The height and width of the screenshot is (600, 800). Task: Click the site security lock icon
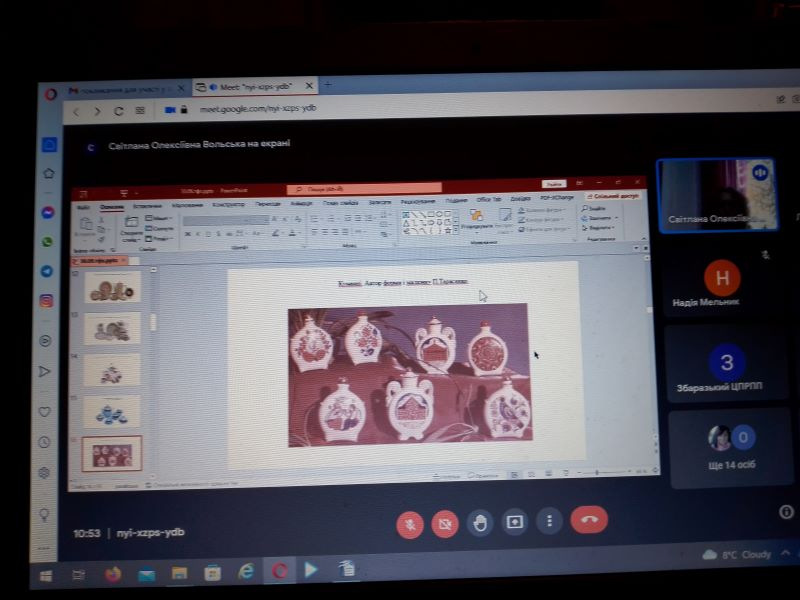tap(184, 109)
